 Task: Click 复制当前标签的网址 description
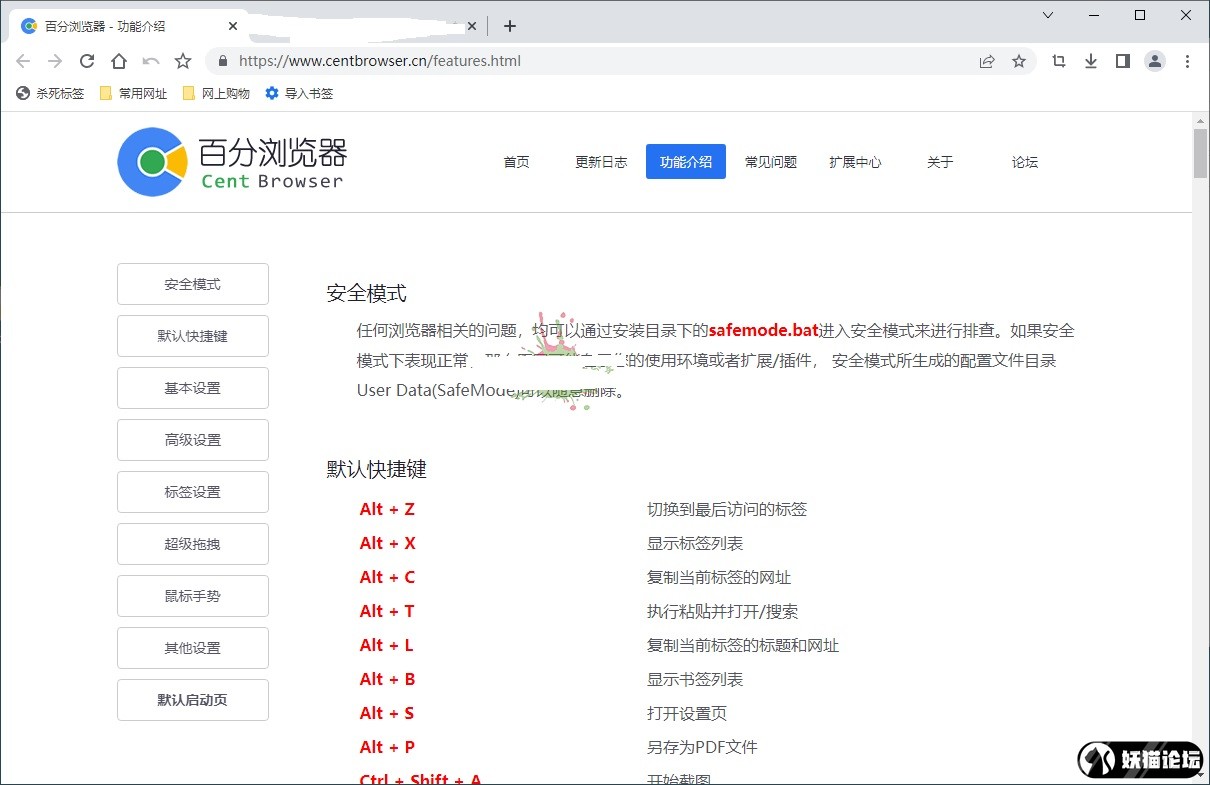[x=719, y=577]
